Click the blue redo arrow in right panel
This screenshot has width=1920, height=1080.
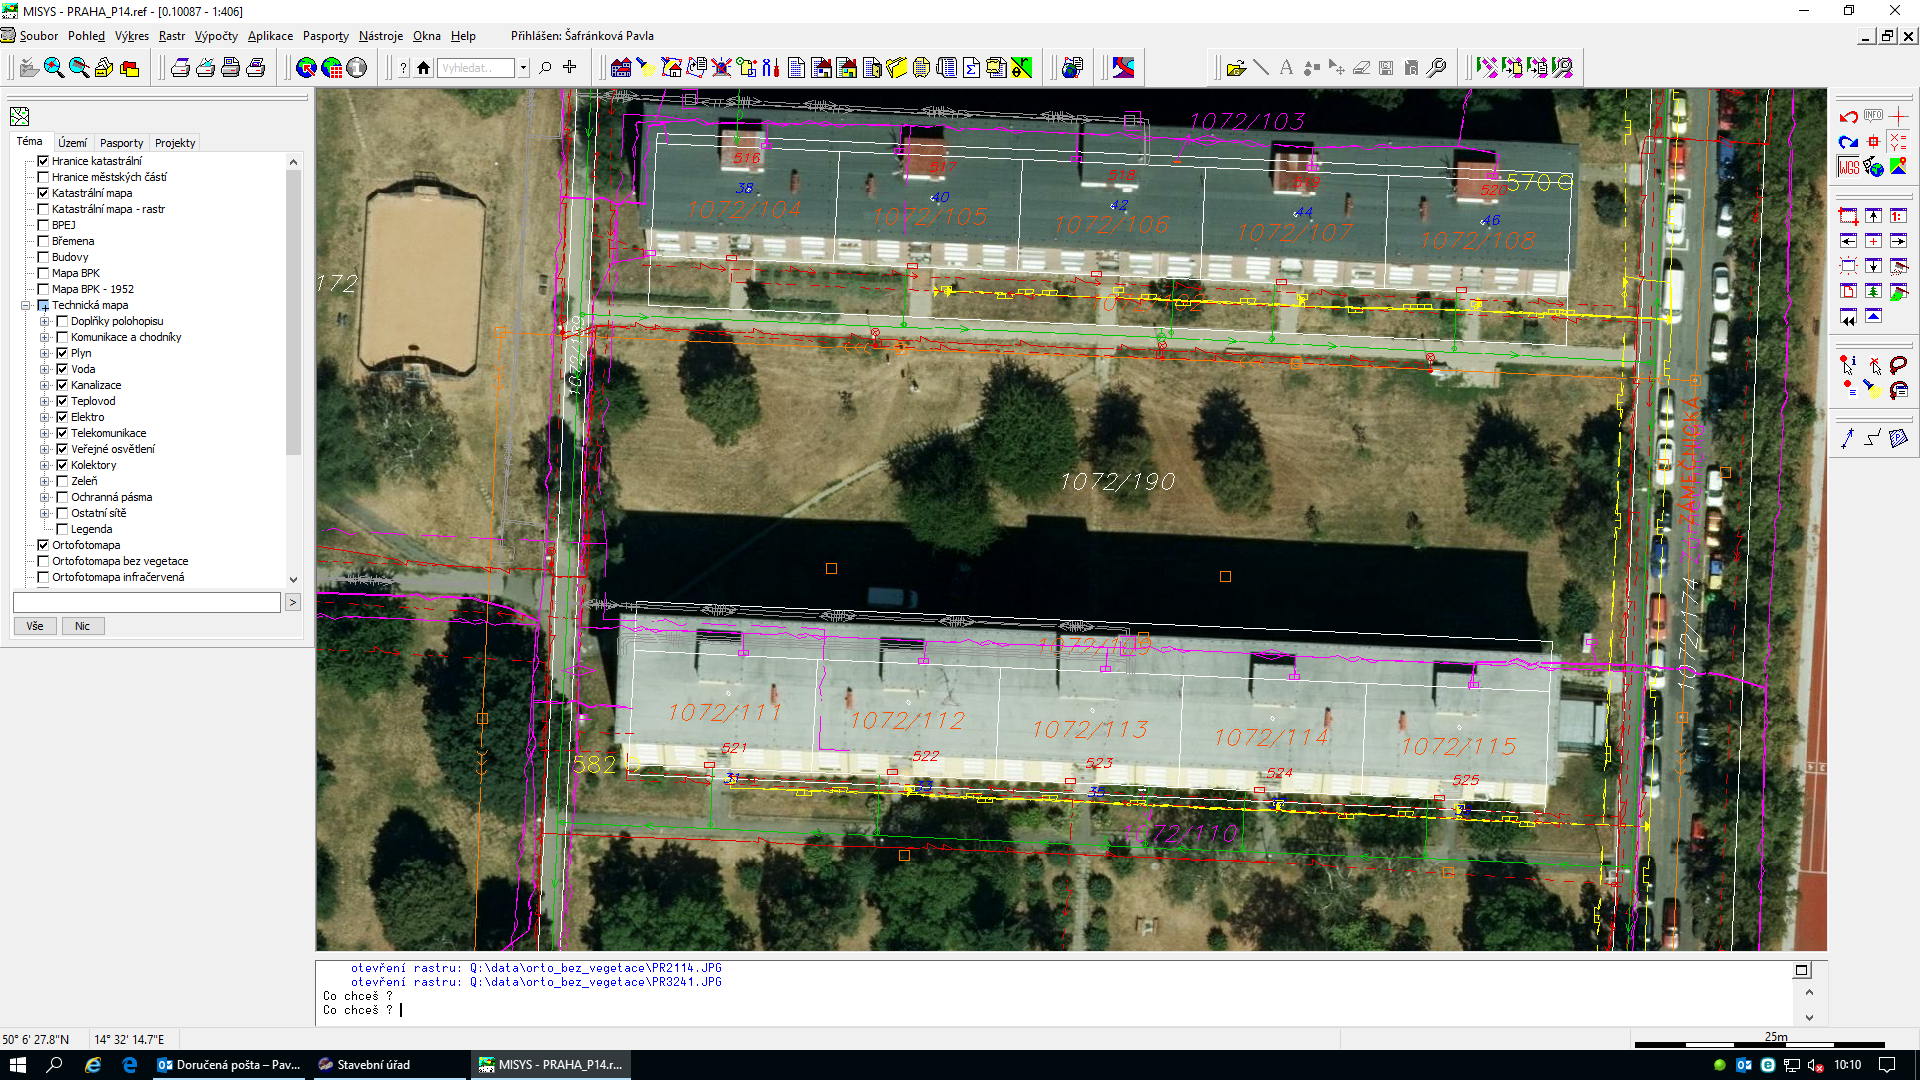(1848, 142)
